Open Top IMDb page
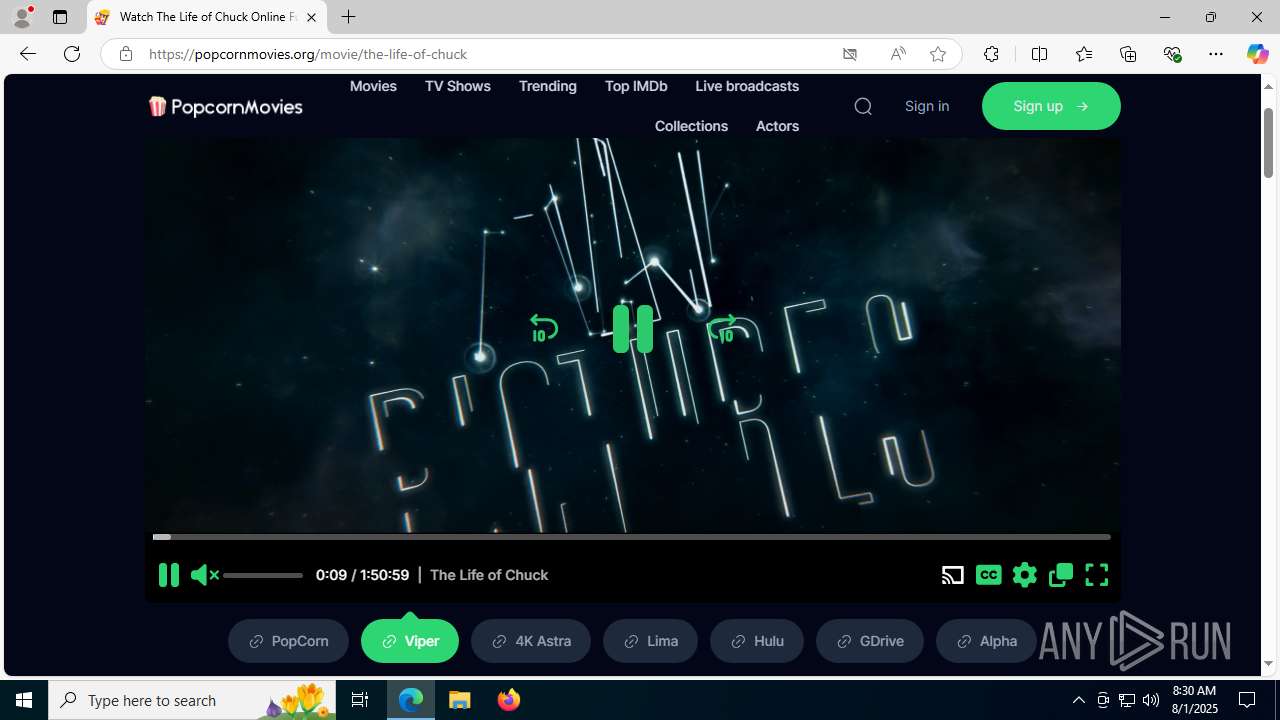Image resolution: width=1280 pixels, height=720 pixels. pos(636,86)
